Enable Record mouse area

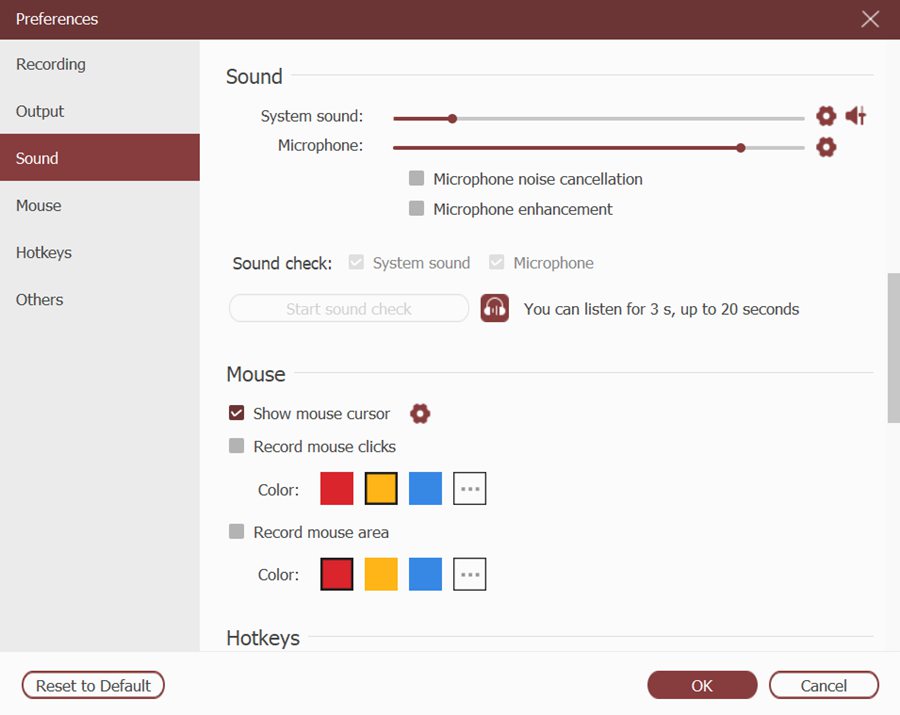(237, 532)
